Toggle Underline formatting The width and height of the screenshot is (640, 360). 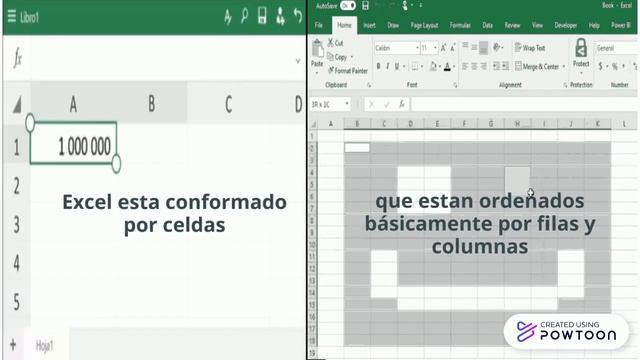click(397, 66)
